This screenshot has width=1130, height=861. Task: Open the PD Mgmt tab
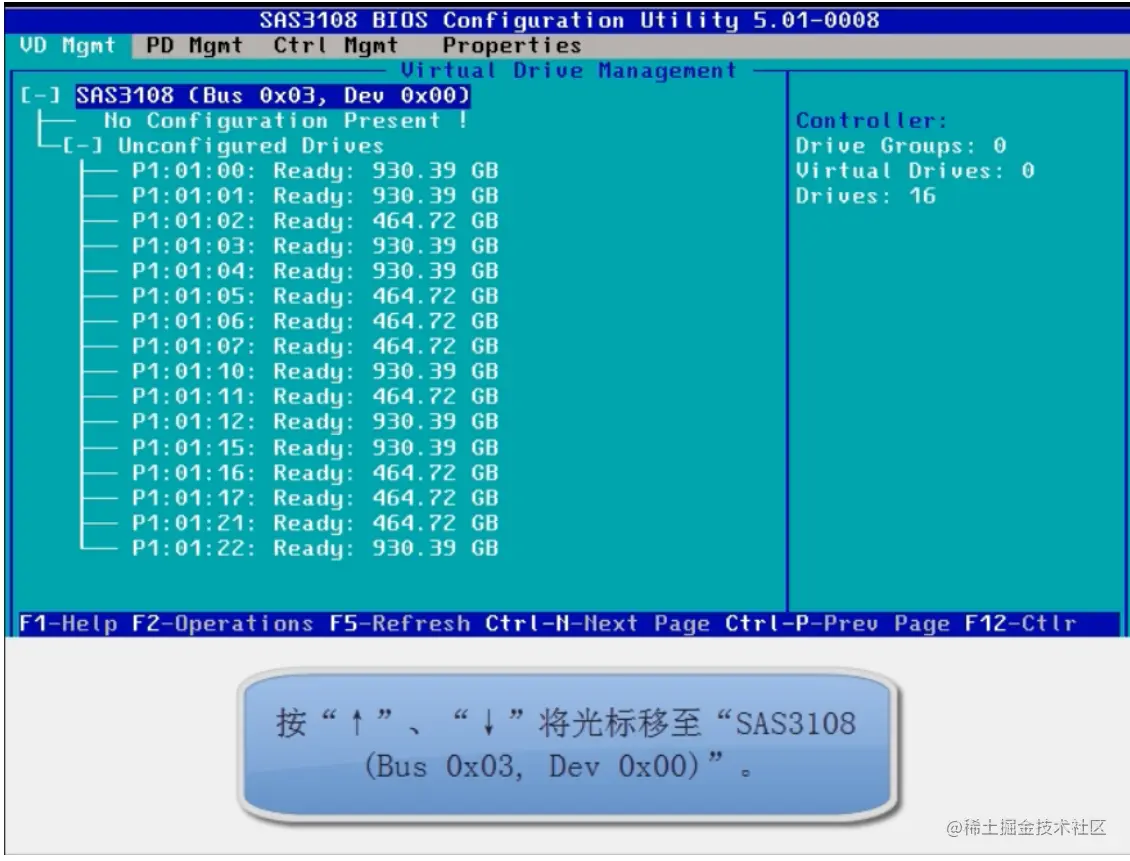[x=194, y=45]
